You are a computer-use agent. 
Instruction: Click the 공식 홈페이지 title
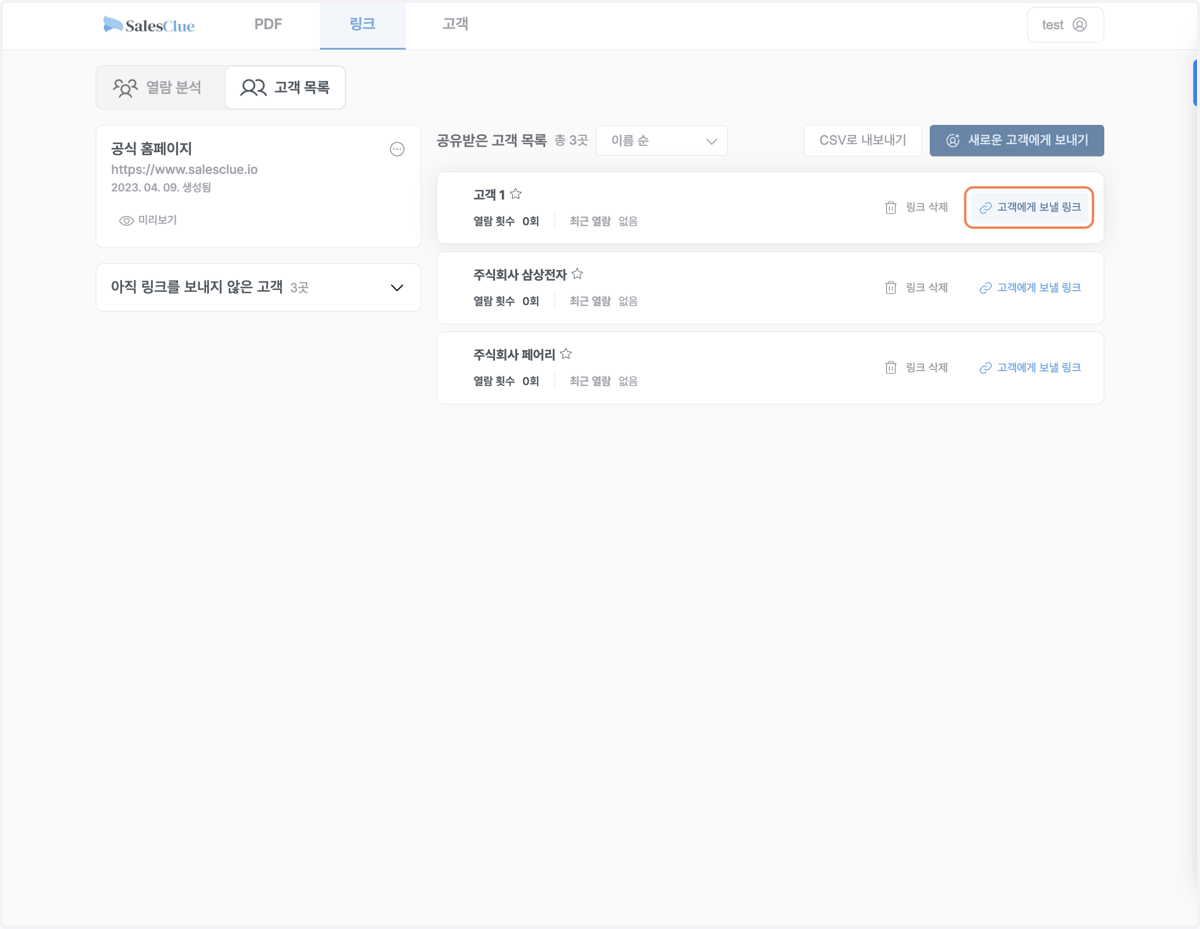tap(151, 149)
